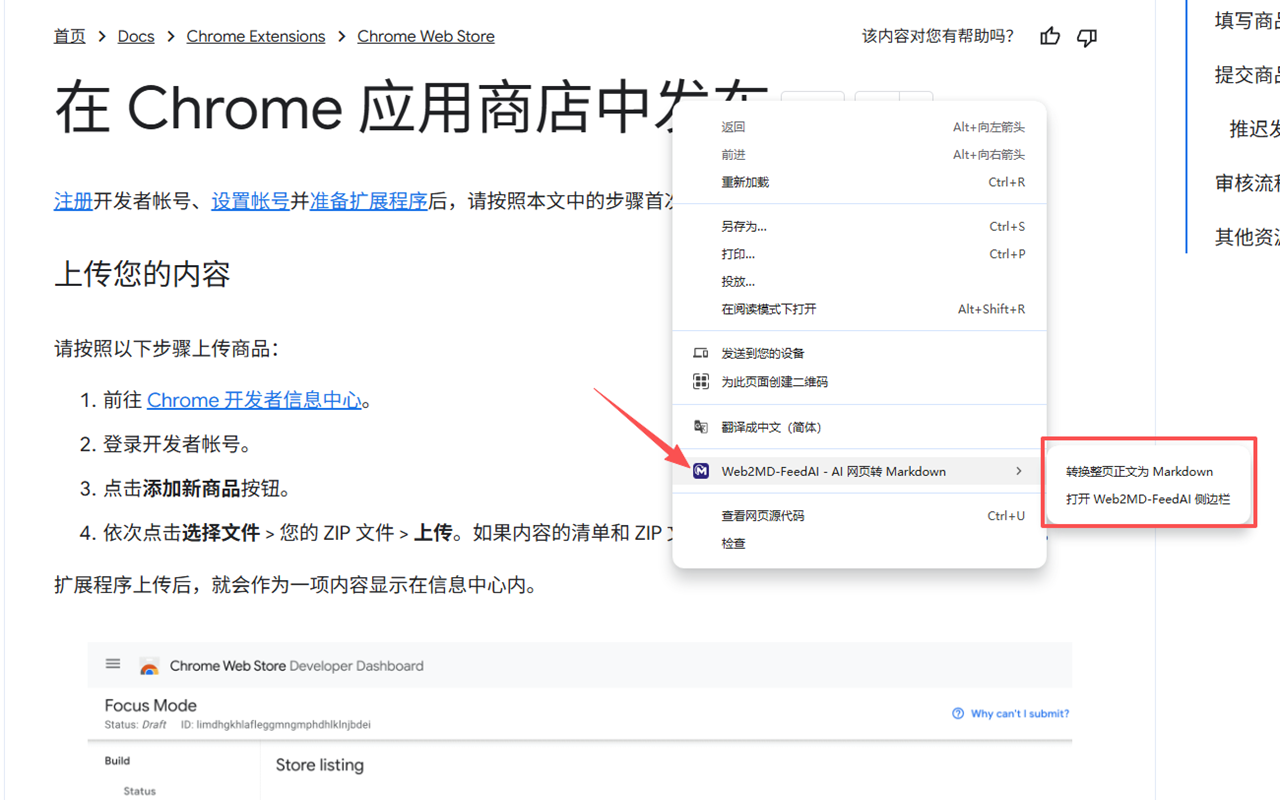Screen dimensions: 1280x800
Task: Select 打印... in the context menu
Action: tap(859, 254)
